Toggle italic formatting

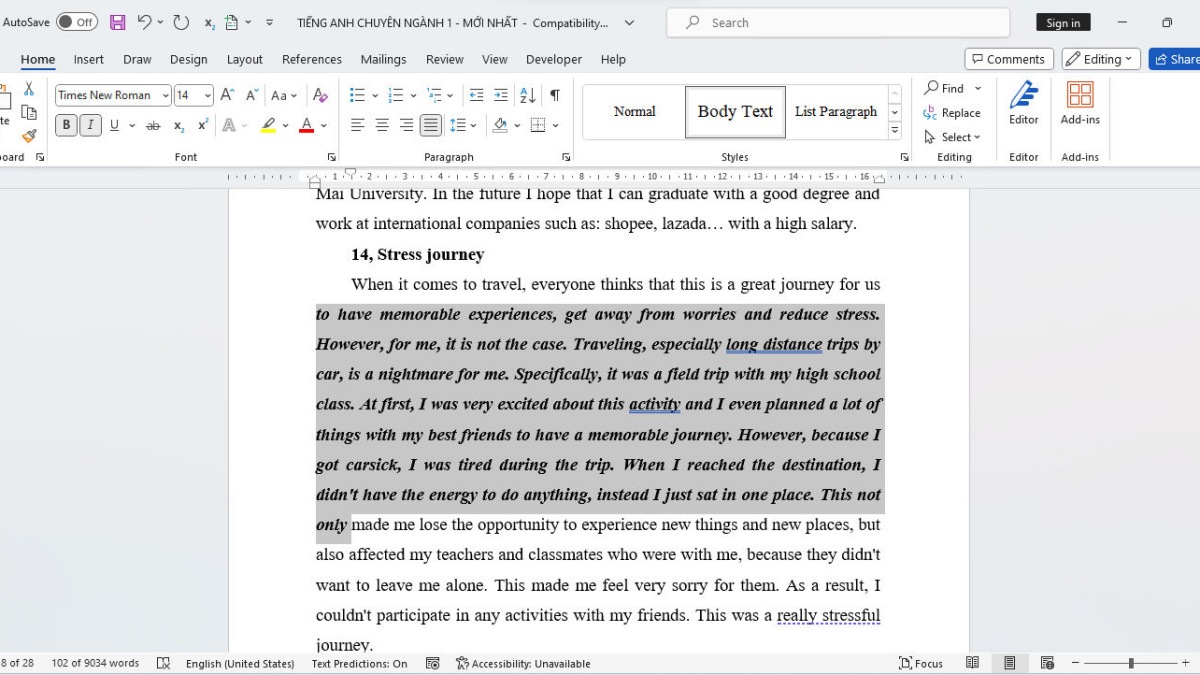pos(90,125)
